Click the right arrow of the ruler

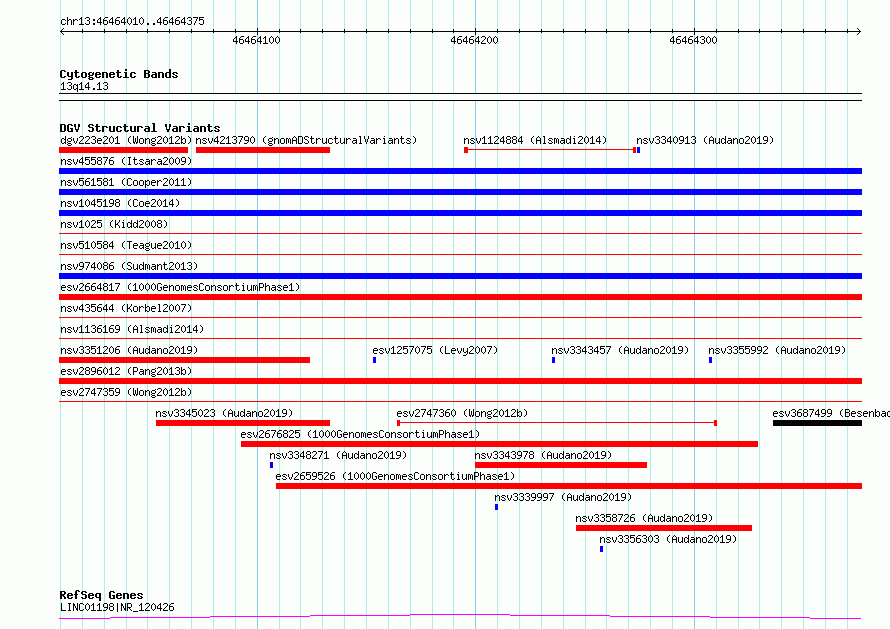point(859,31)
